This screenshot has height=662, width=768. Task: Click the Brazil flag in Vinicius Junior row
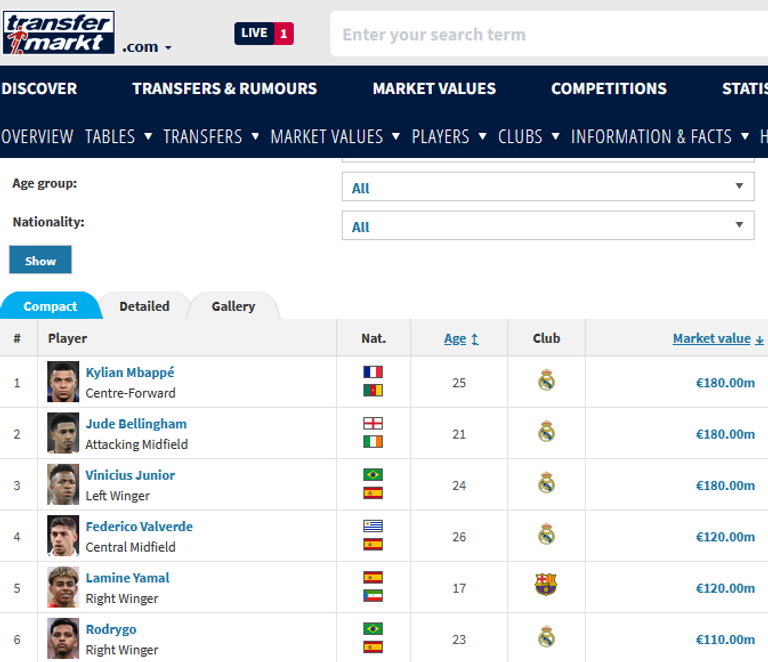373,475
